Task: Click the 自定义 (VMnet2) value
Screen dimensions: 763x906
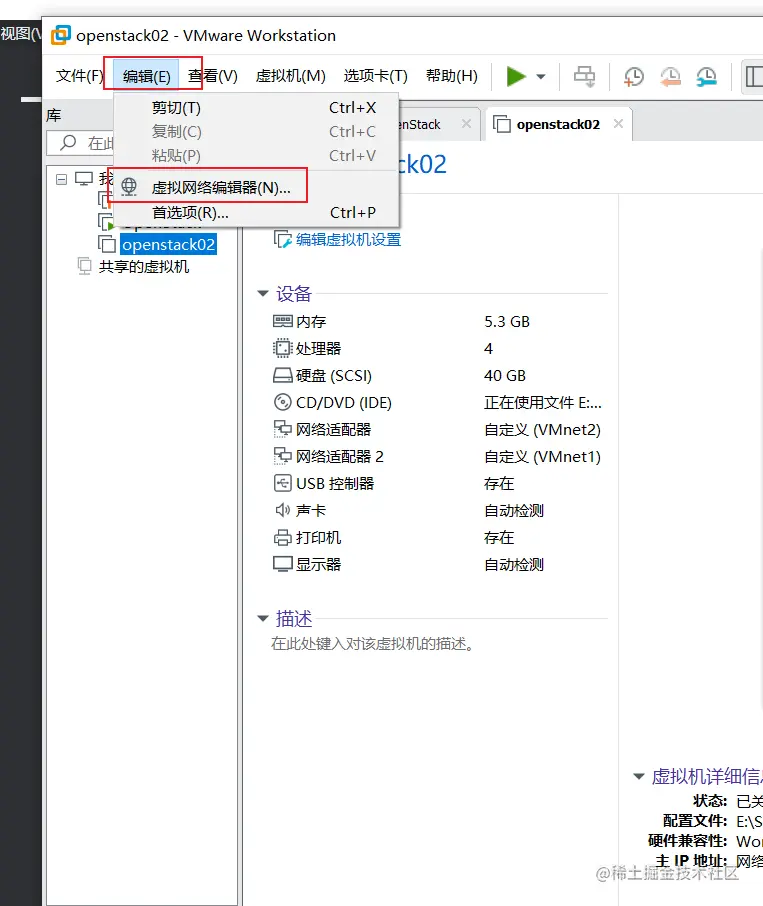Action: click(x=542, y=429)
